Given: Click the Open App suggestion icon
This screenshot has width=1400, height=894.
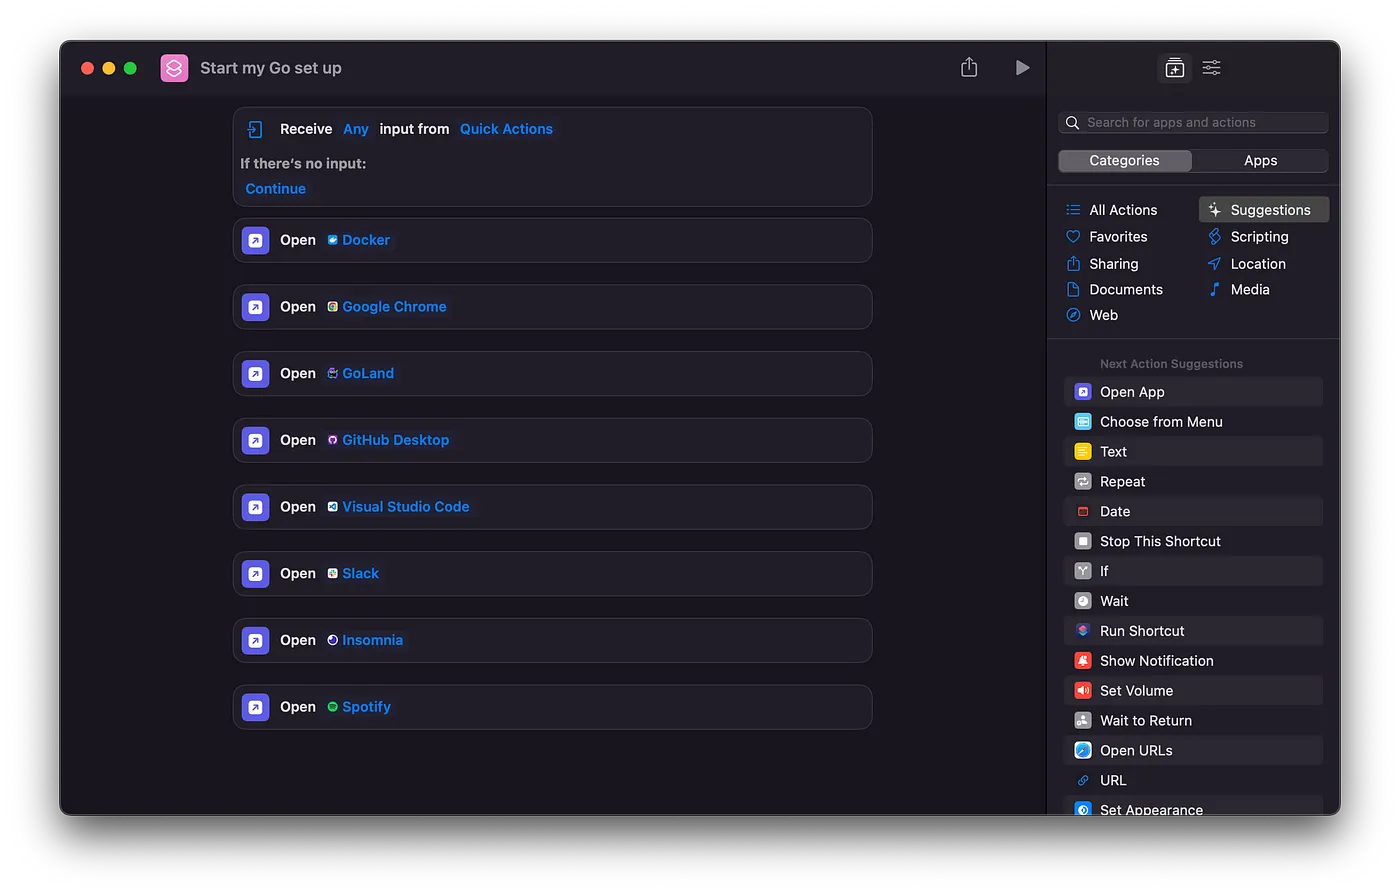Looking at the screenshot, I should click(x=1083, y=392).
